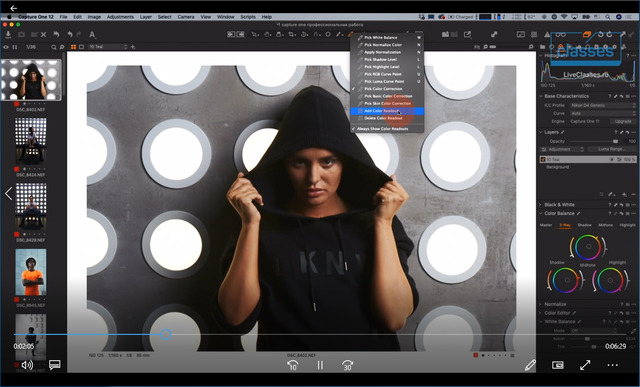This screenshot has width=640, height=387.
Task: Select the Pan hand tool
Action: click(268, 35)
